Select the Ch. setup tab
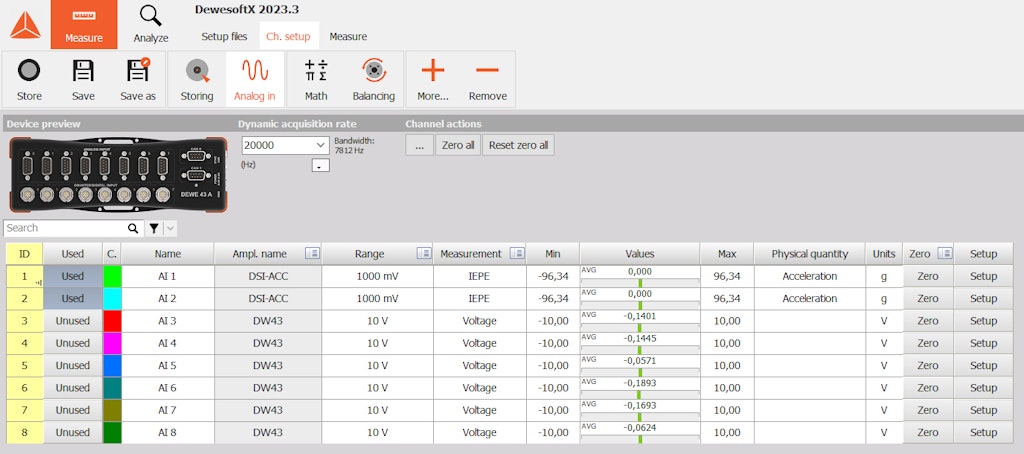Viewport: 1024px width, 454px height. click(289, 37)
